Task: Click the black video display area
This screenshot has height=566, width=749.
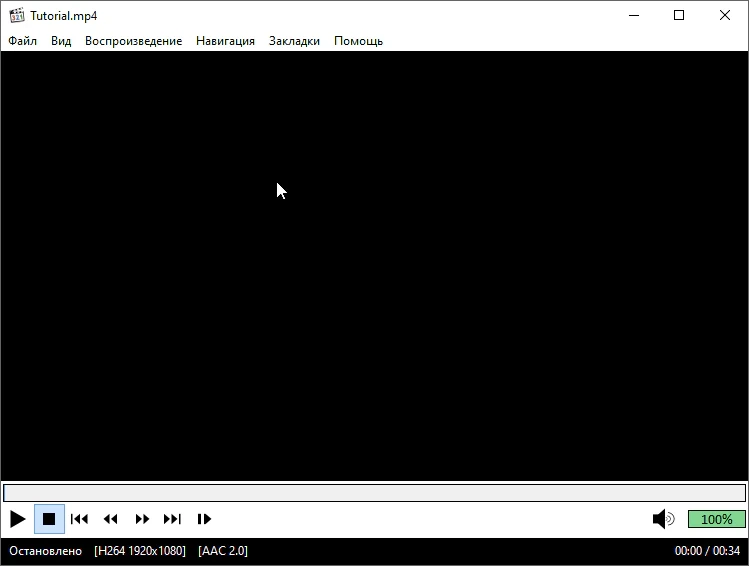Action: click(374, 266)
